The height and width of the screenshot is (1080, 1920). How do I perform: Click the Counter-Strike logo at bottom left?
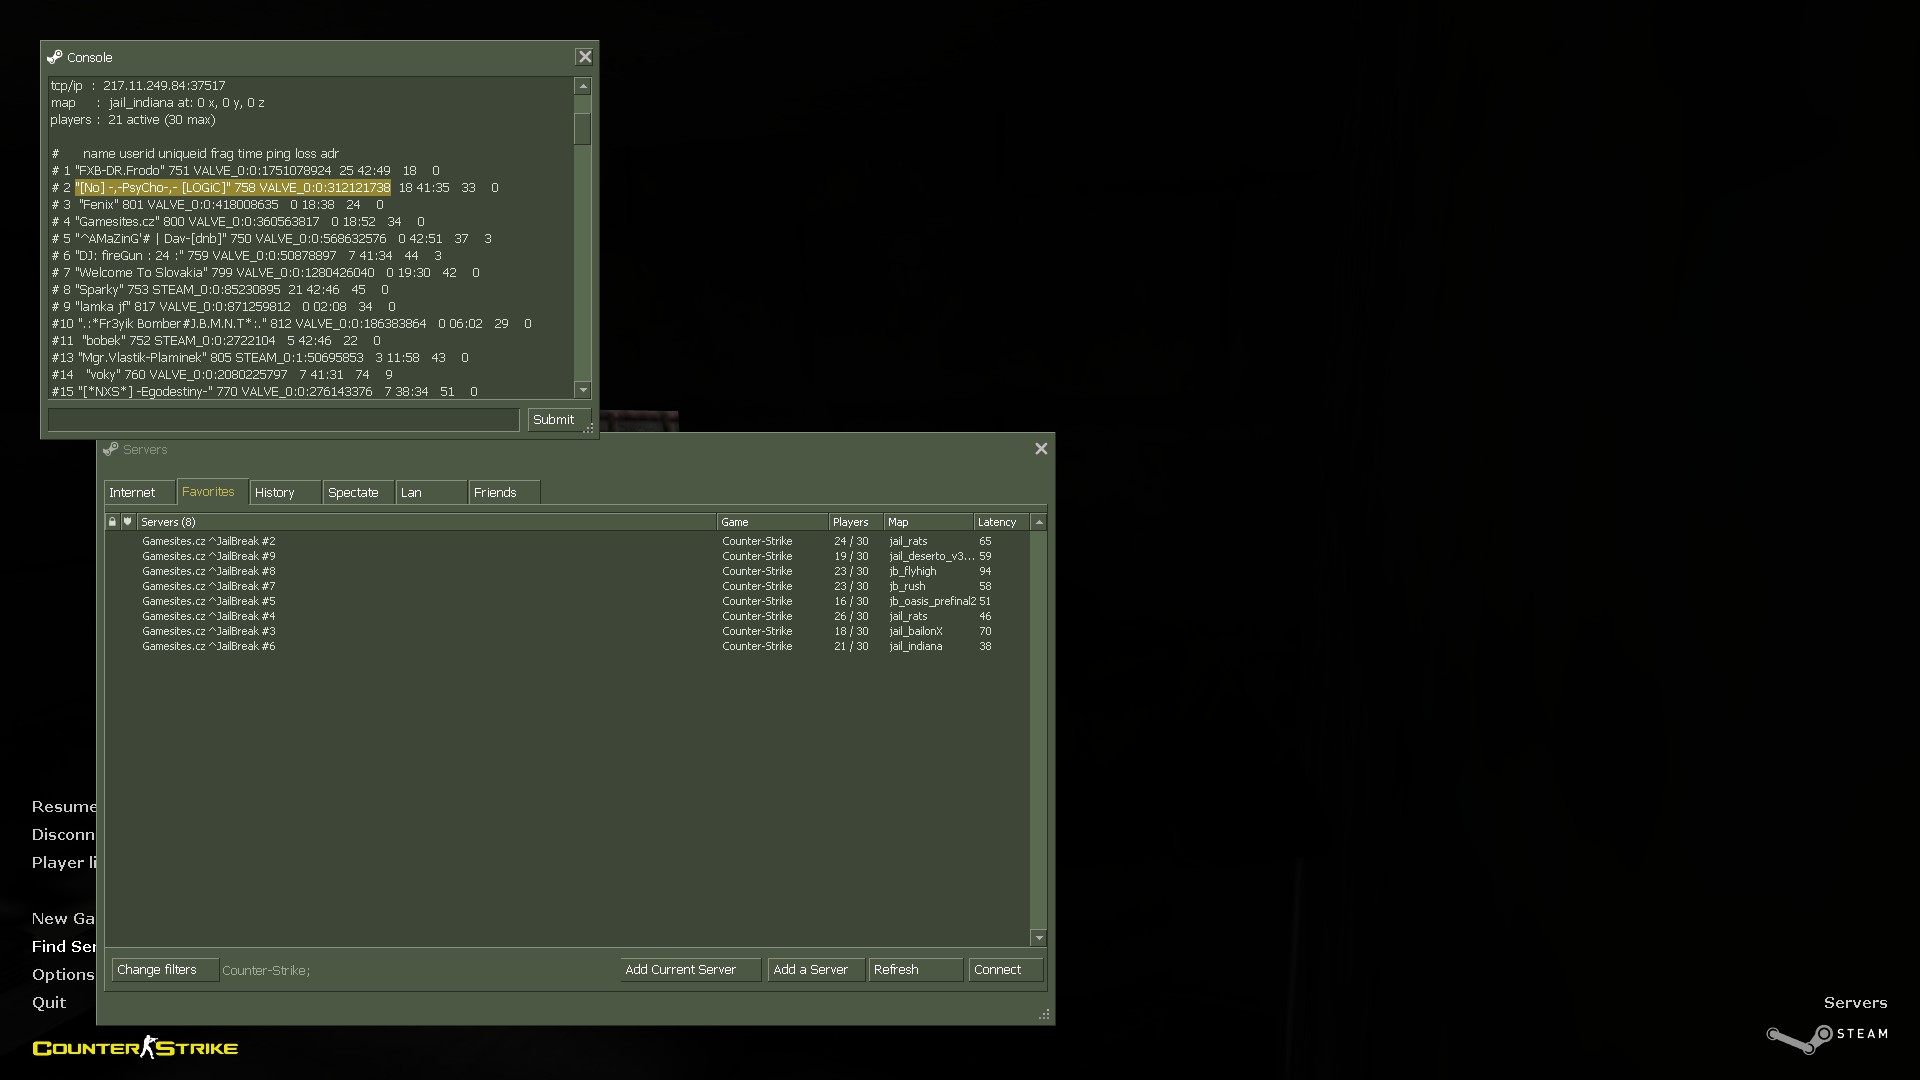click(x=135, y=1047)
